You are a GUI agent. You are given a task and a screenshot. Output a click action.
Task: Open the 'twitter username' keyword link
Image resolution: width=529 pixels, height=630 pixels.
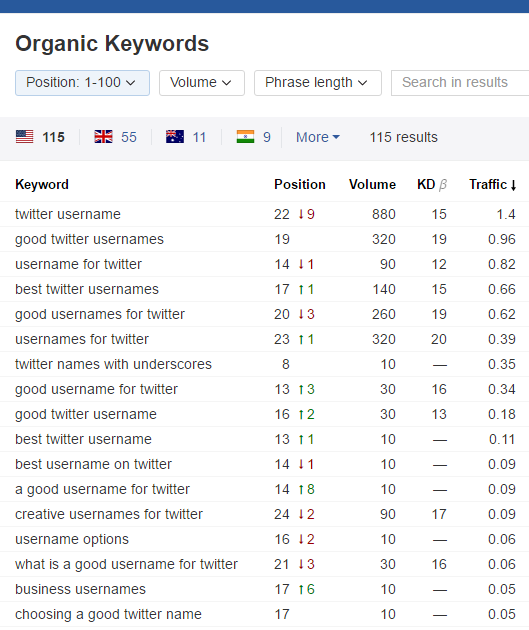click(x=68, y=214)
